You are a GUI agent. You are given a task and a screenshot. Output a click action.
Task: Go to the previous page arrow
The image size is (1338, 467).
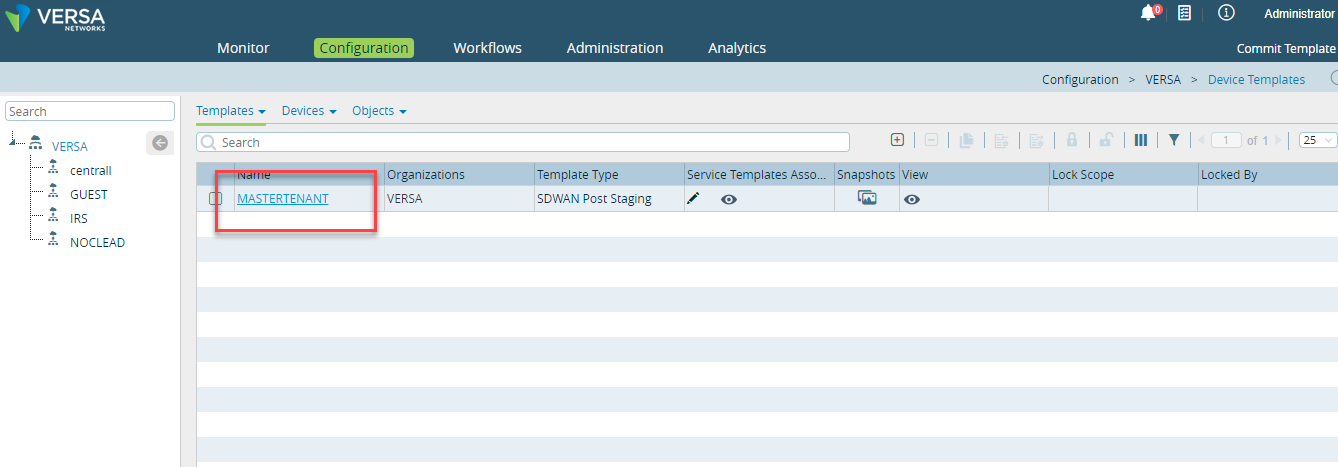(x=1202, y=140)
